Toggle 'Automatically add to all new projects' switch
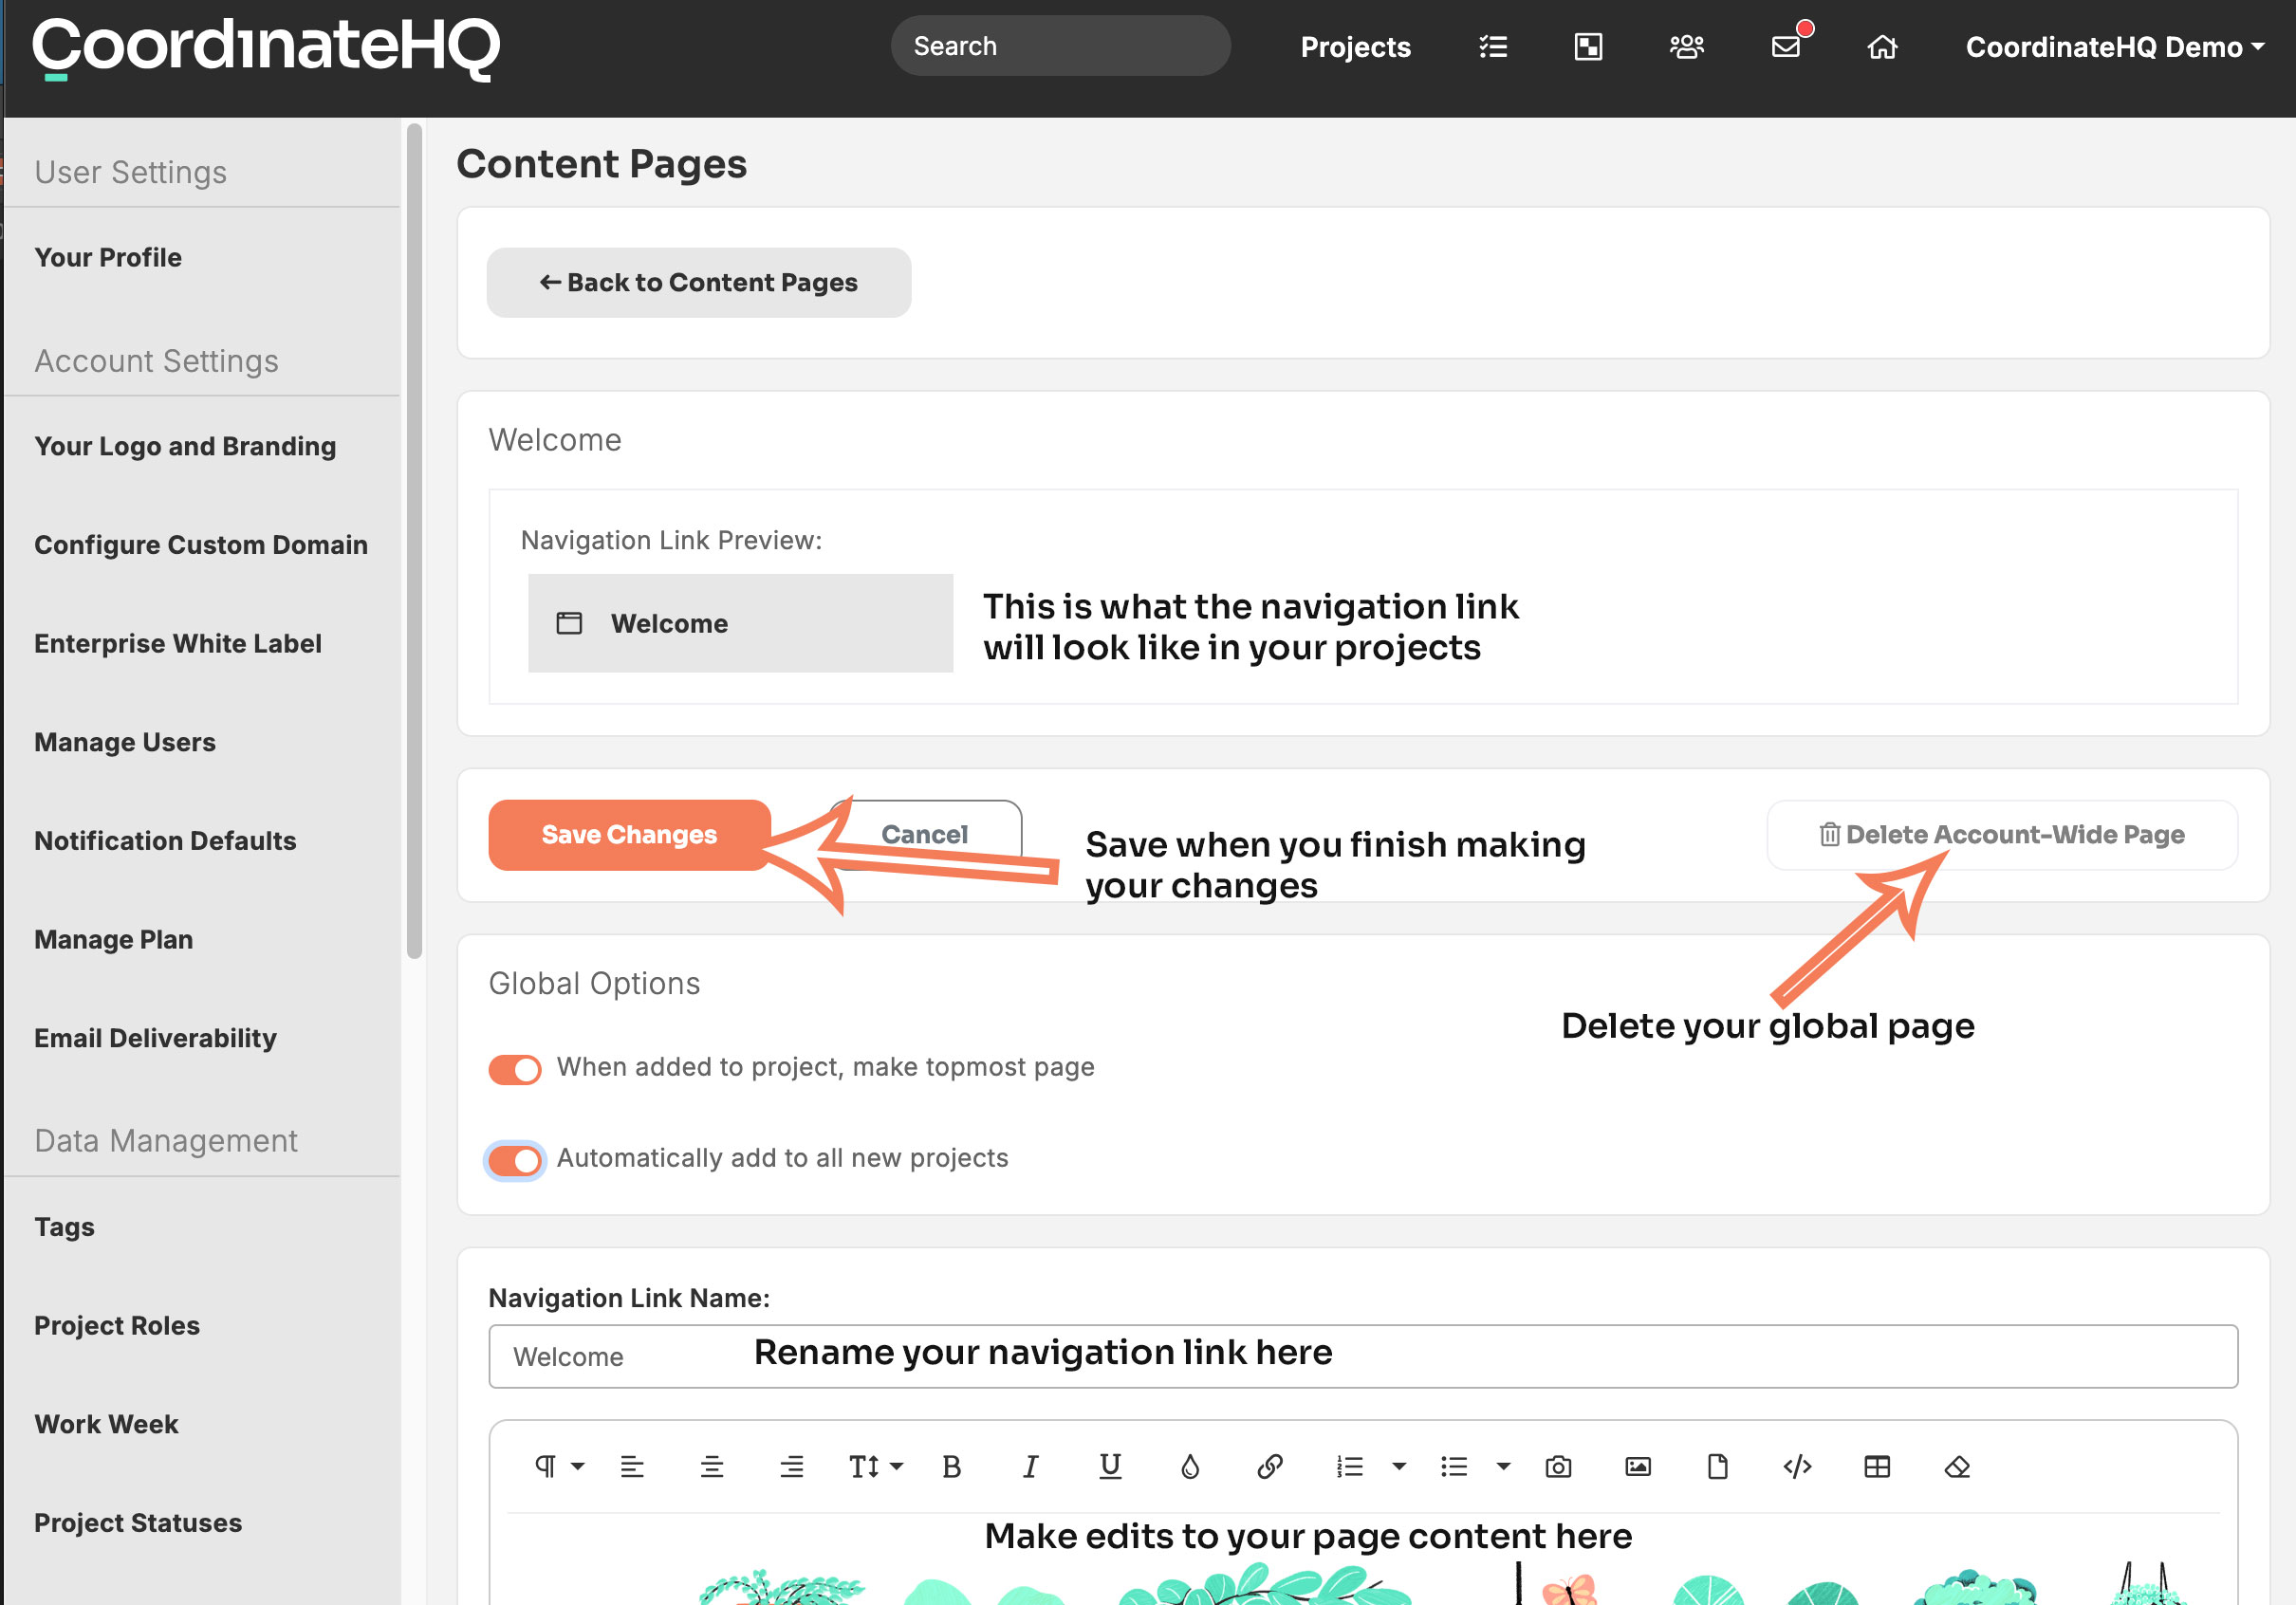The width and height of the screenshot is (2296, 1605). click(515, 1160)
